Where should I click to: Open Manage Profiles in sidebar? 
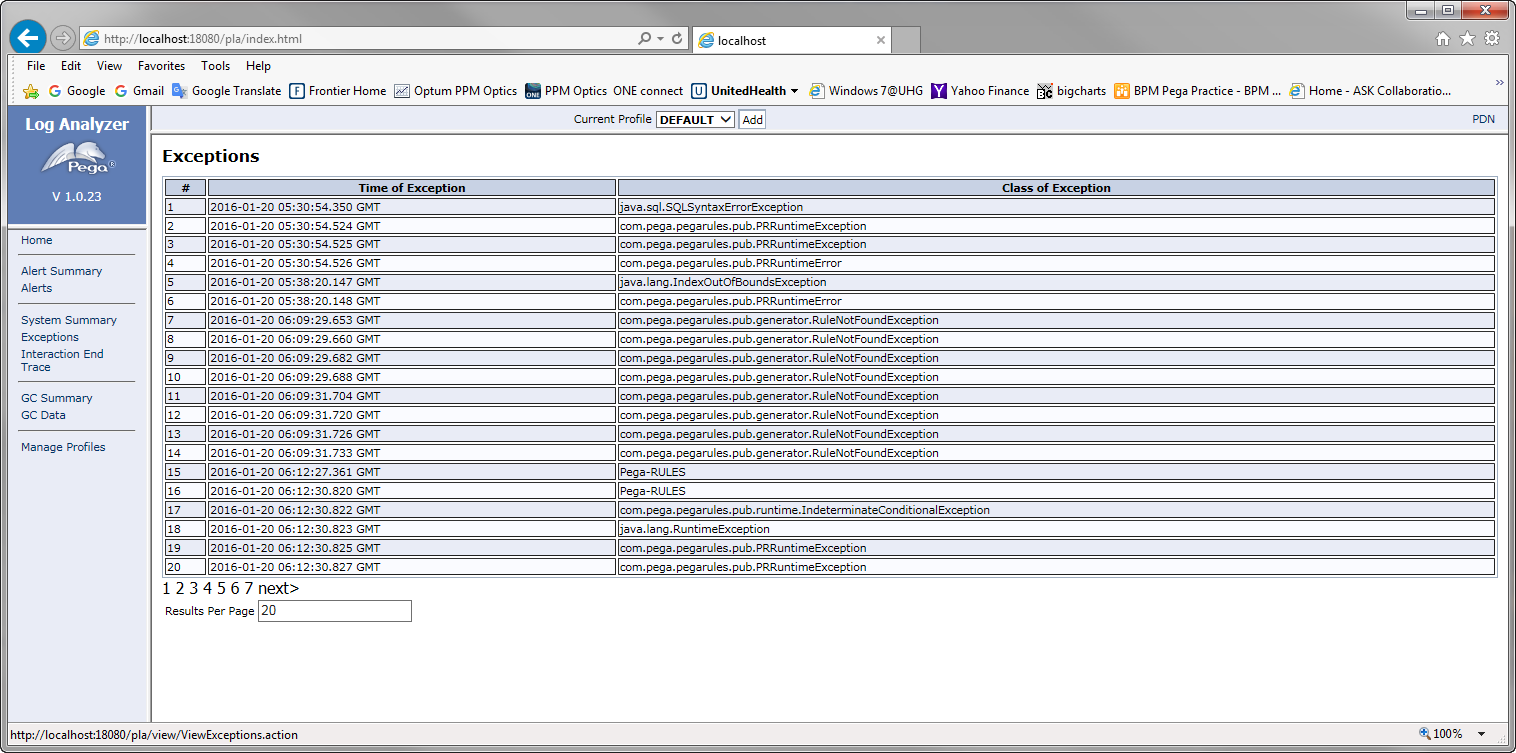click(x=63, y=447)
